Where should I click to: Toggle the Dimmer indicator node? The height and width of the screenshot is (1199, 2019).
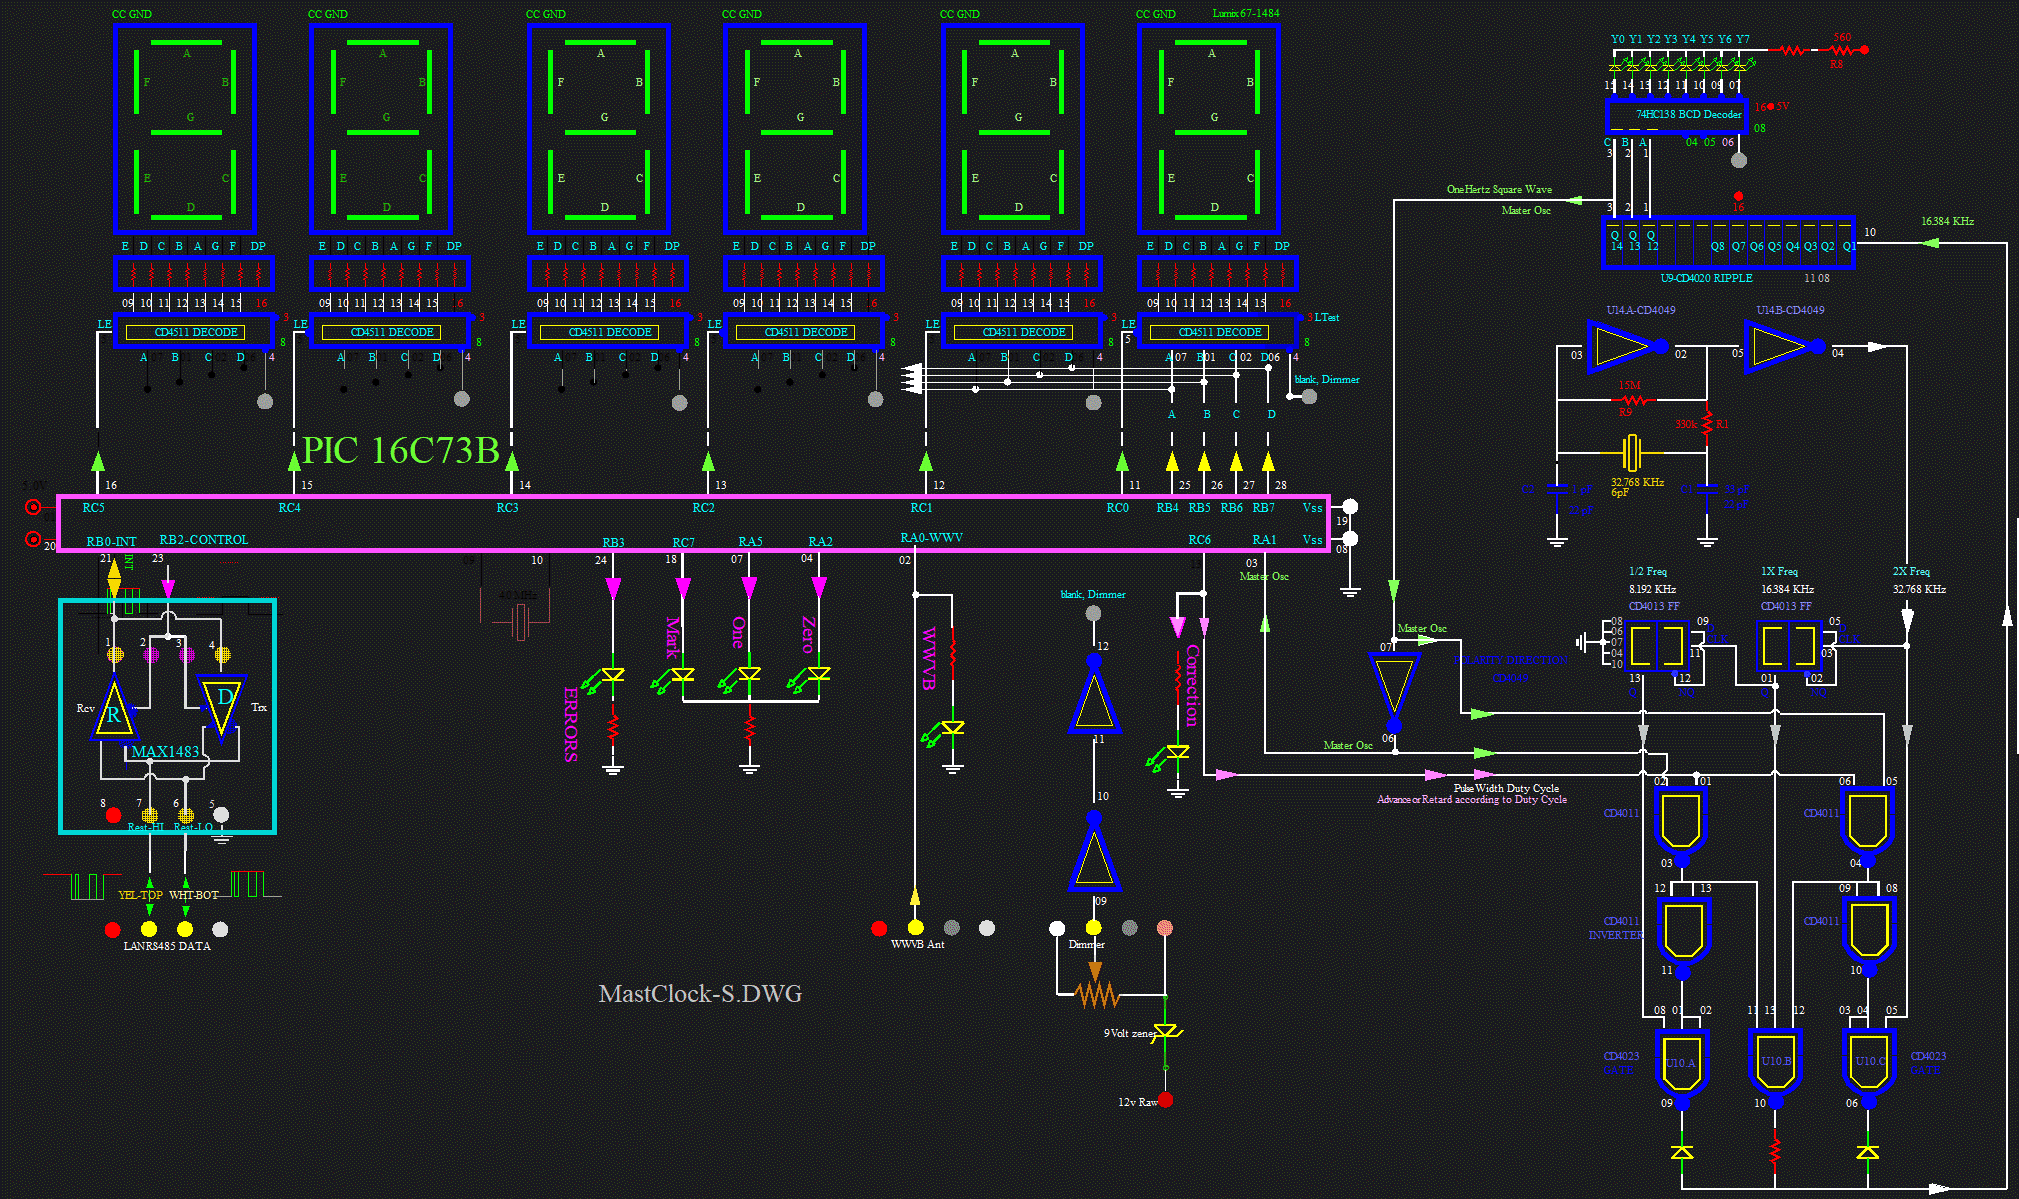(1092, 927)
